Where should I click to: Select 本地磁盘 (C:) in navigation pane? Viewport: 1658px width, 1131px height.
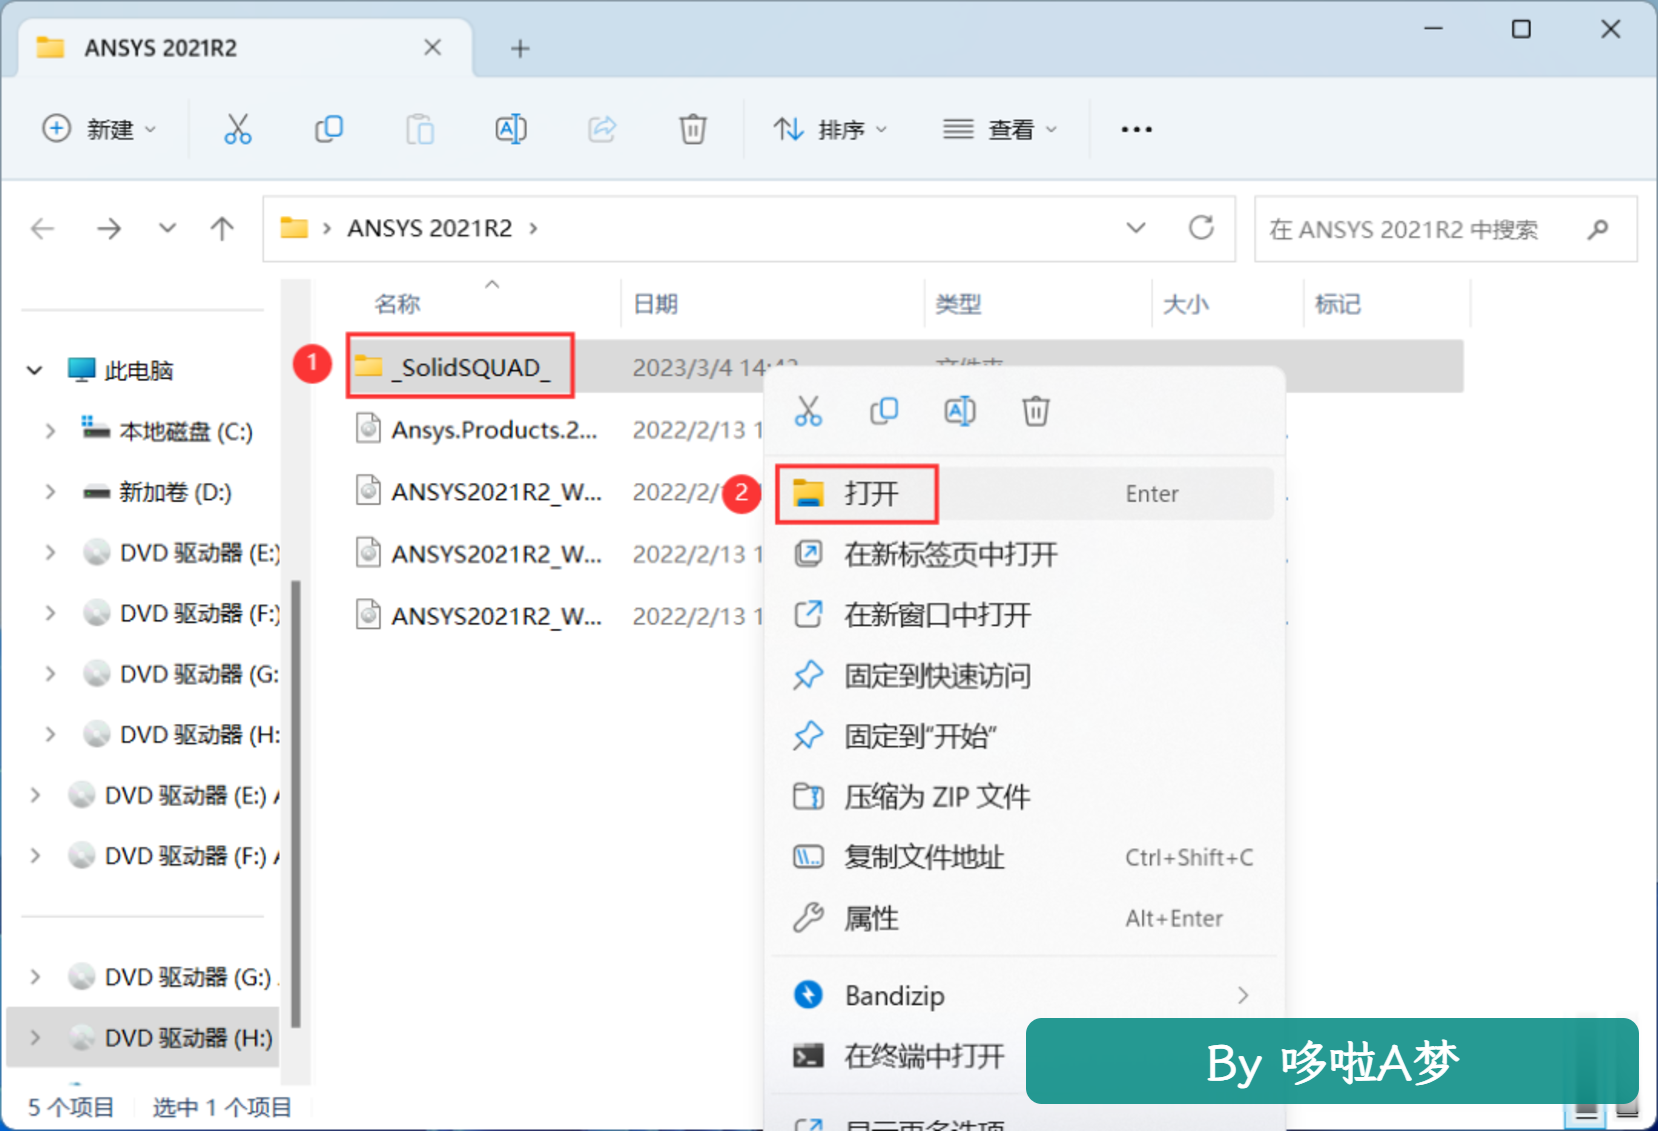(167, 431)
